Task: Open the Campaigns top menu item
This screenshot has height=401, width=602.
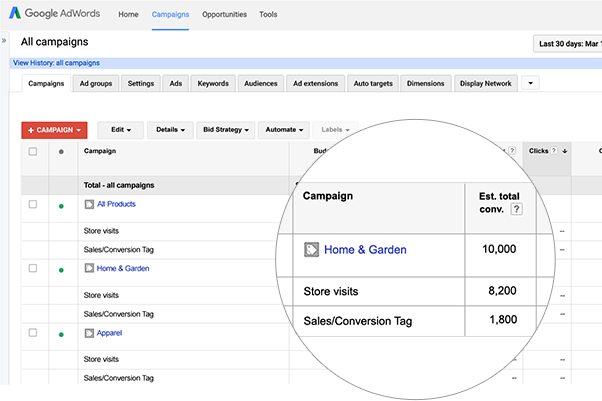Action: pos(170,15)
